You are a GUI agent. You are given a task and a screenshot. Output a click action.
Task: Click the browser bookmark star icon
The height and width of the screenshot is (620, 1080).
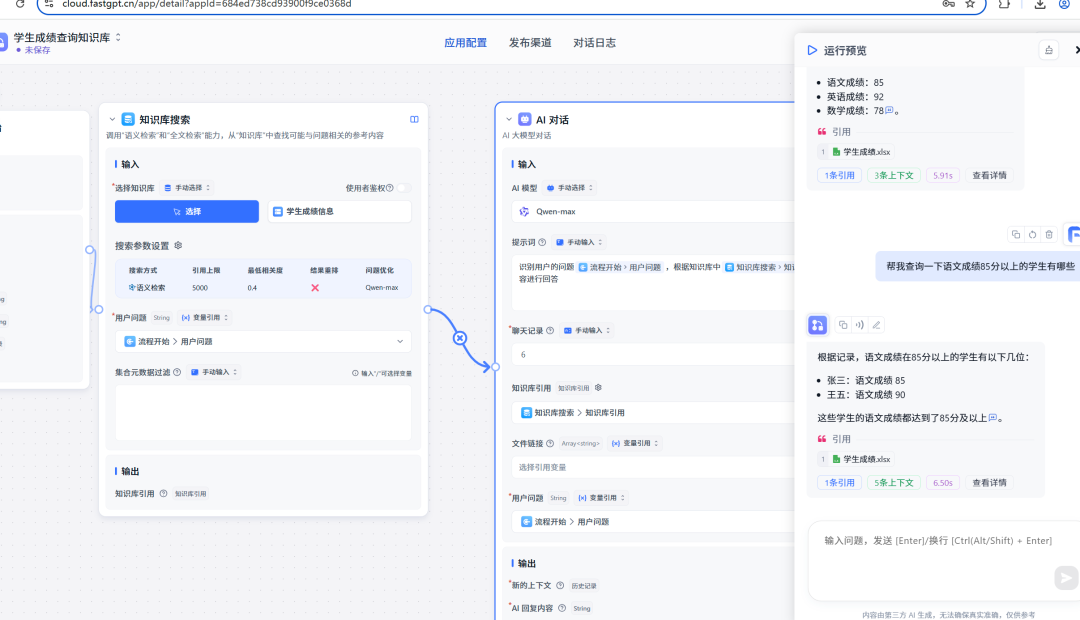coord(970,4)
